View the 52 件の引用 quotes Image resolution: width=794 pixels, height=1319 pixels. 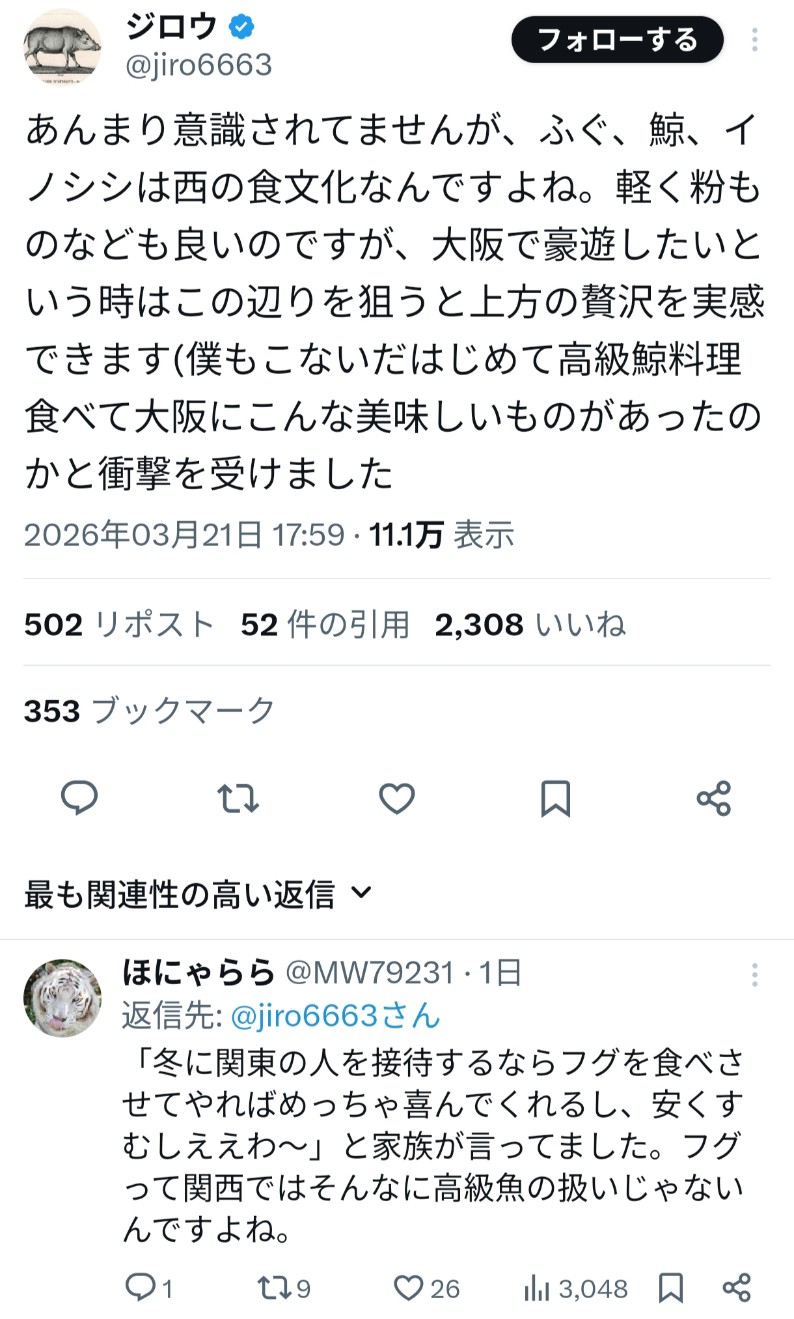pos(325,625)
